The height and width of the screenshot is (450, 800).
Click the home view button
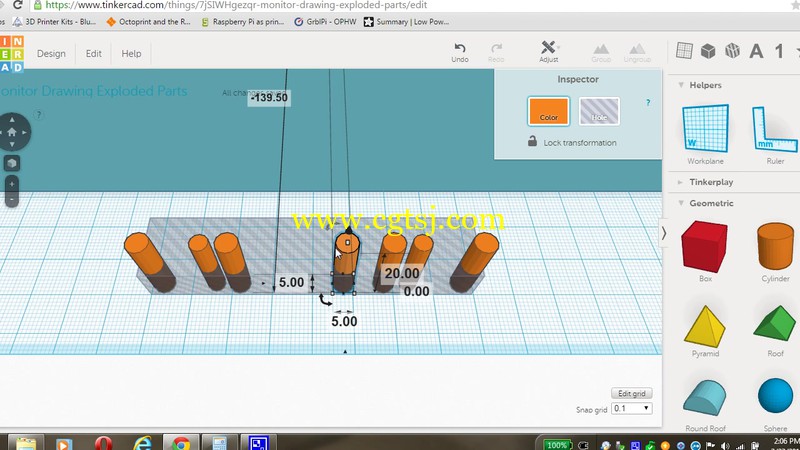12,132
